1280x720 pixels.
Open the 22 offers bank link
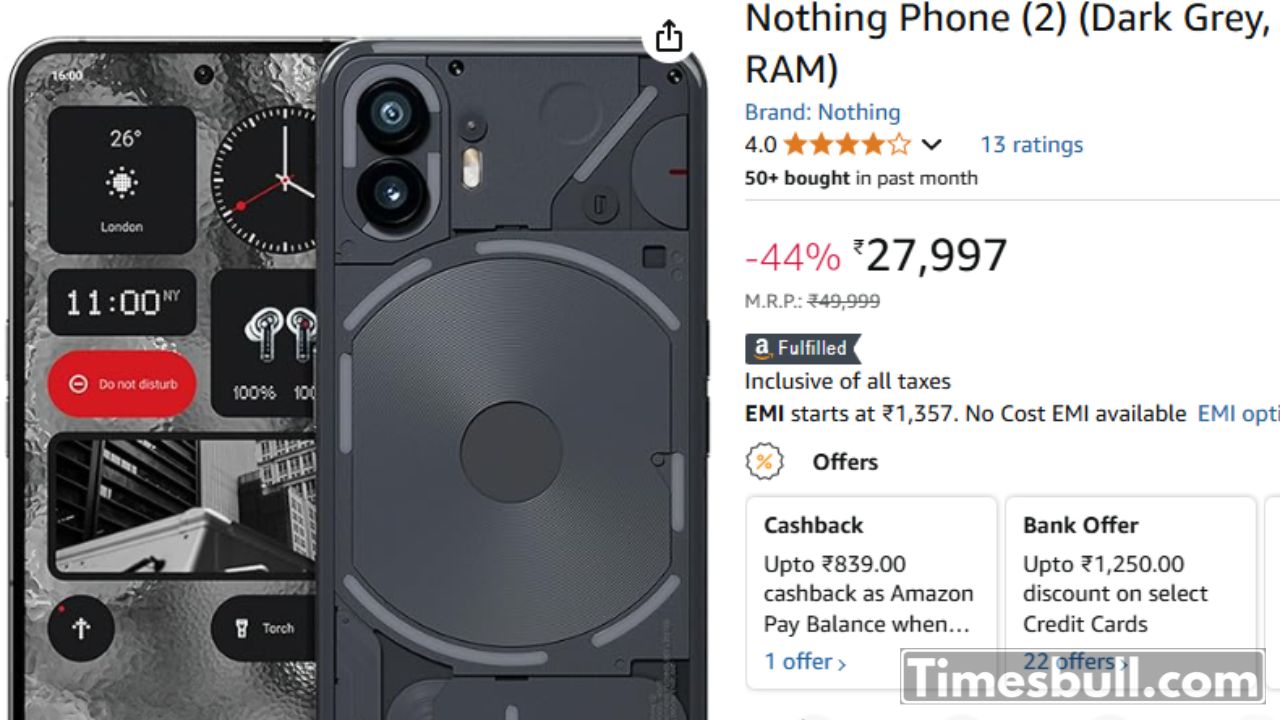(1074, 661)
